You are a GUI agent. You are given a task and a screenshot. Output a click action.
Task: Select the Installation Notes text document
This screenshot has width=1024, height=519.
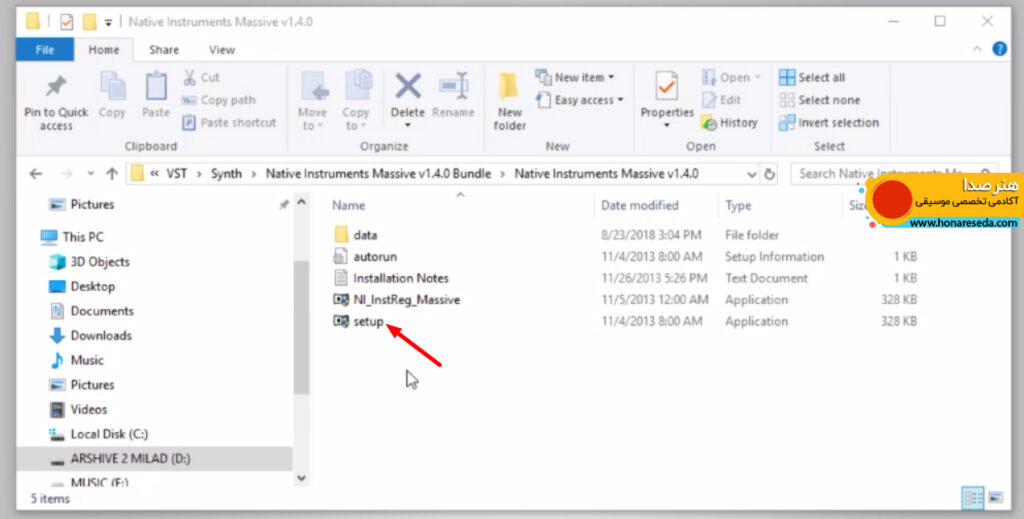point(400,278)
